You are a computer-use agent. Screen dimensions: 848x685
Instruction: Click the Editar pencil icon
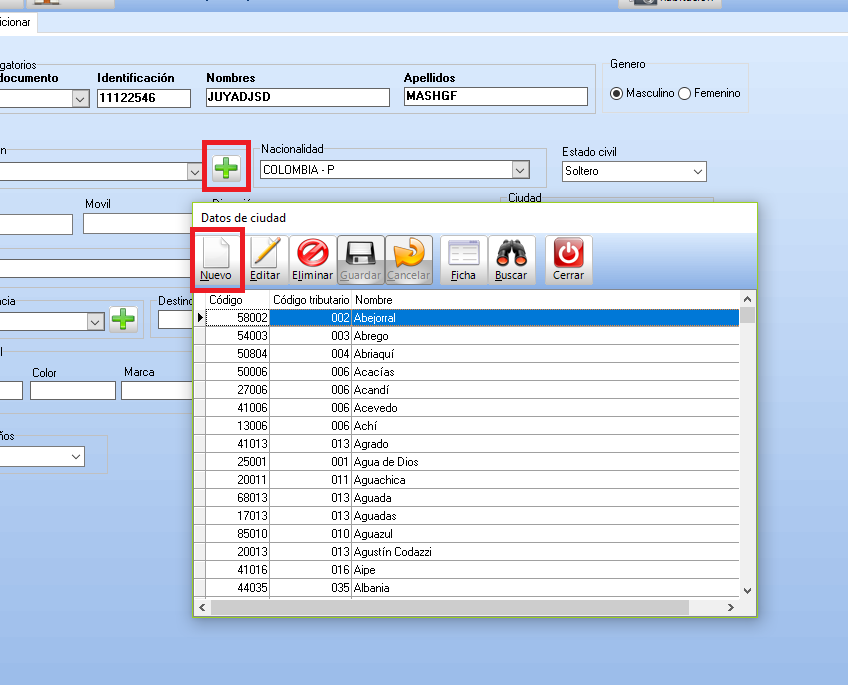click(265, 258)
